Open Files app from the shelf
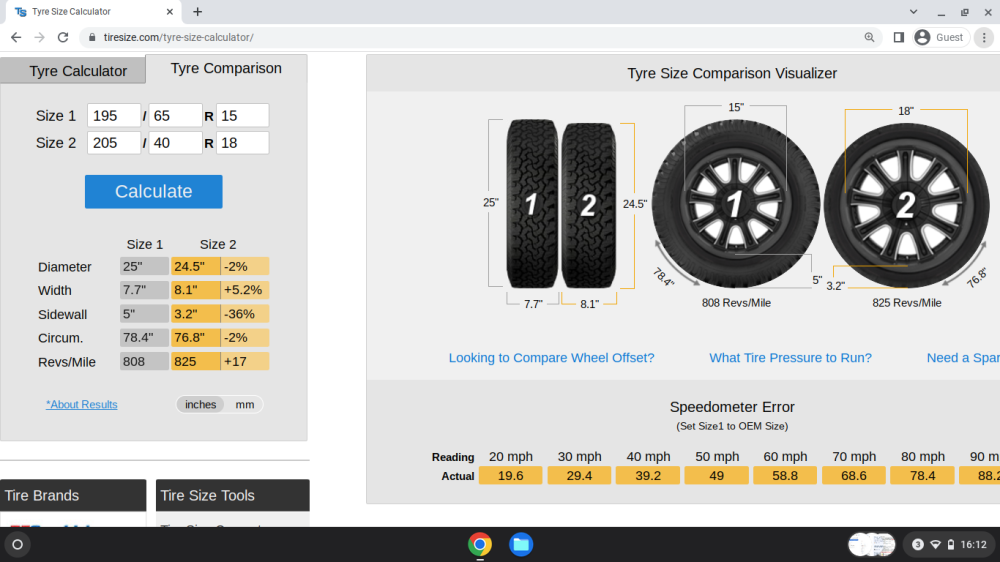This screenshot has width=1000, height=562. [x=521, y=545]
